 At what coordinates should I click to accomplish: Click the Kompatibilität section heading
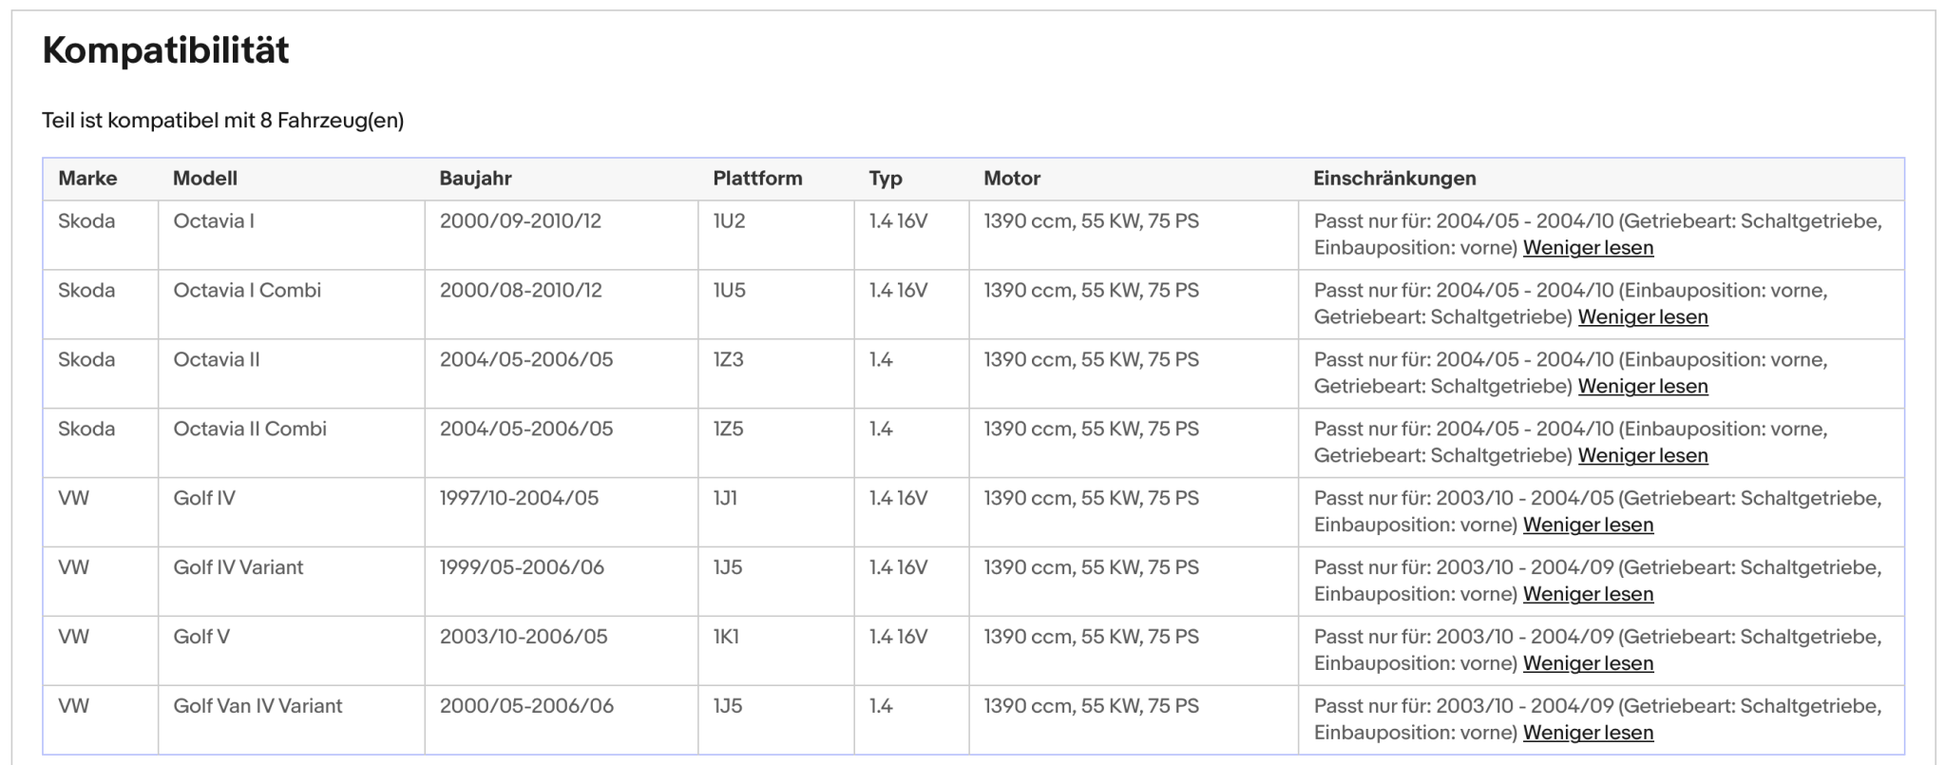165,50
